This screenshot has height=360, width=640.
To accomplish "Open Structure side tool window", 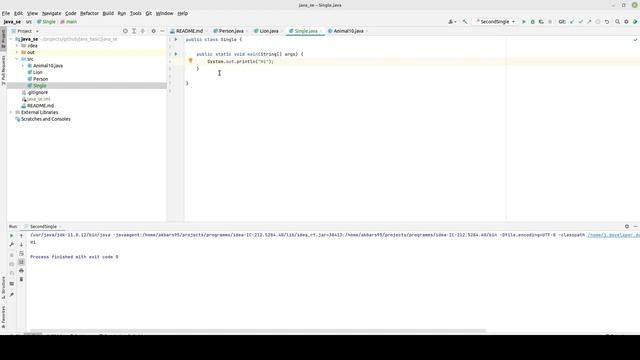I will tap(3, 288).
